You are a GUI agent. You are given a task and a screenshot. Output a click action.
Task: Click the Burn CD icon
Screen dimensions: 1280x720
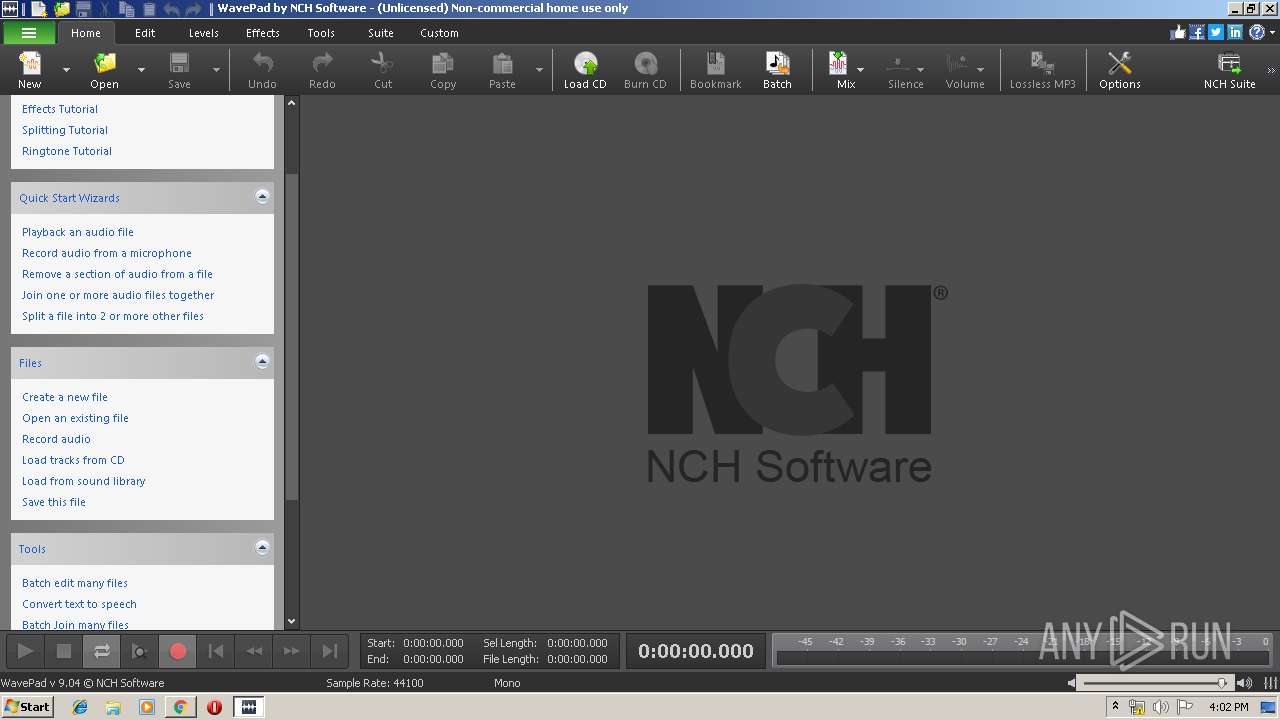645,70
